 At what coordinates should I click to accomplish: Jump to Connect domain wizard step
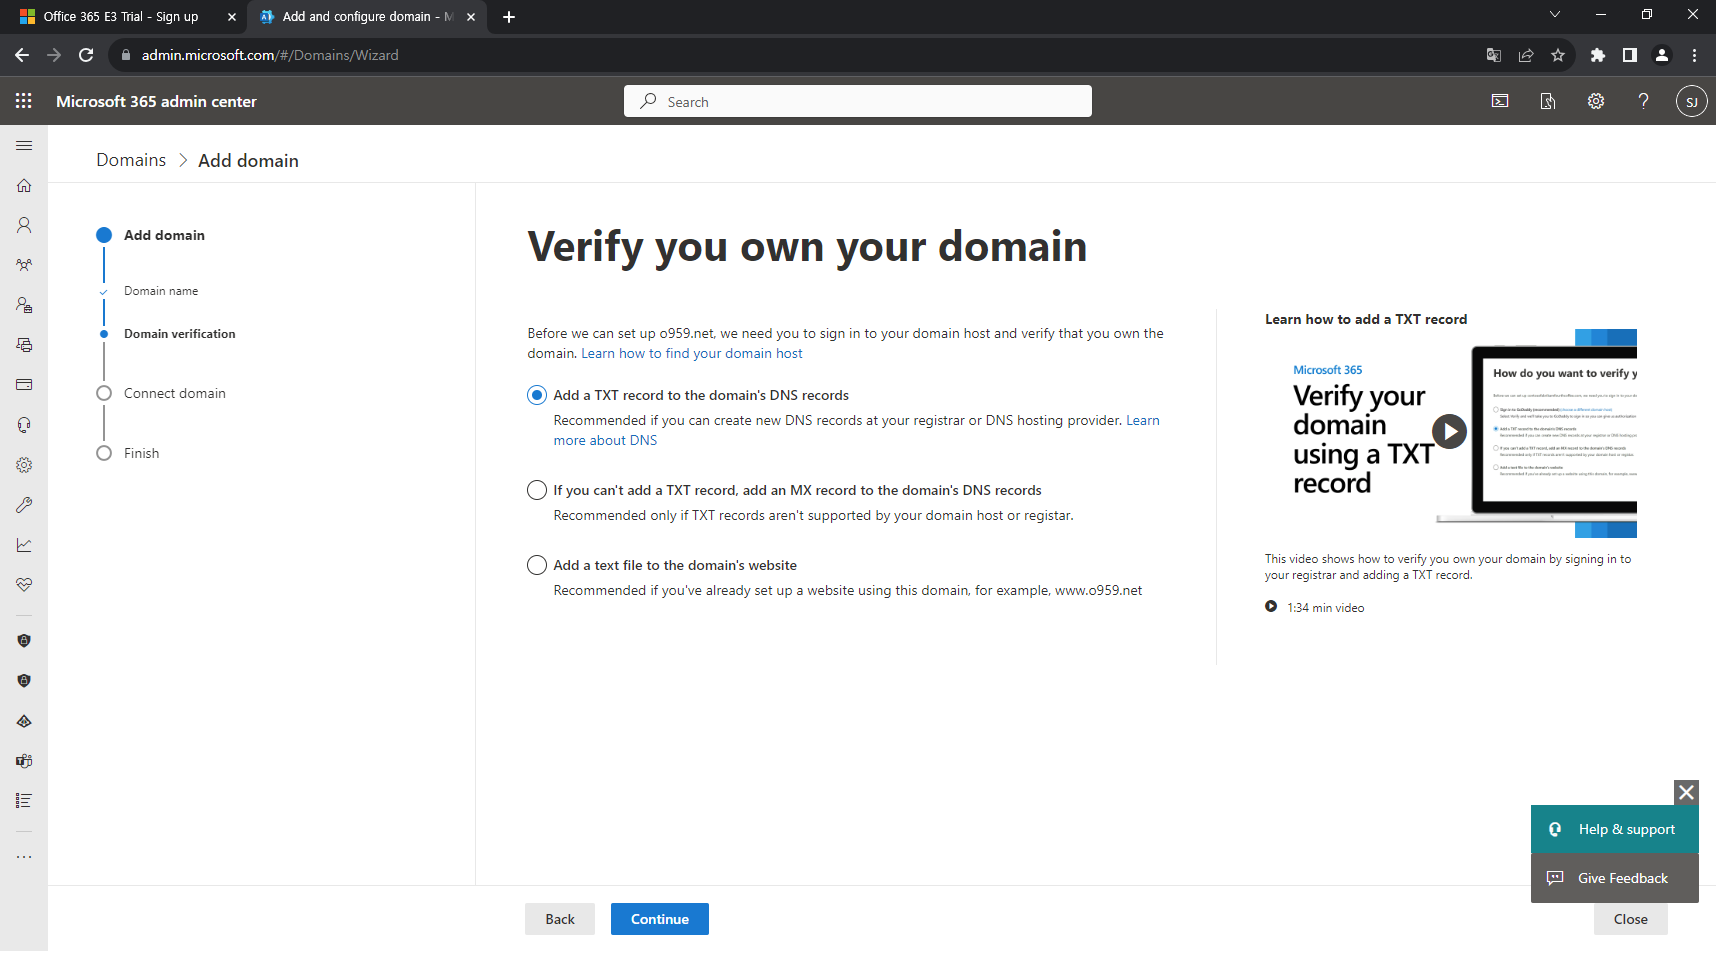[175, 393]
